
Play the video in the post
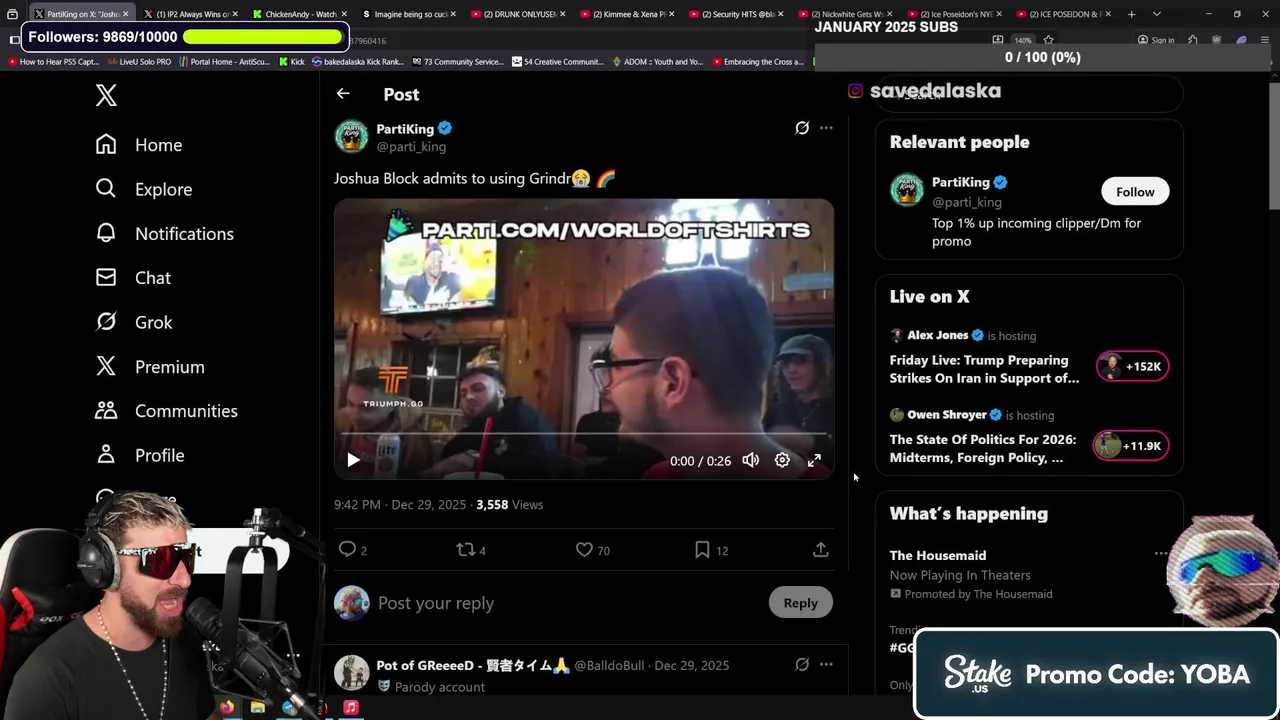(353, 460)
